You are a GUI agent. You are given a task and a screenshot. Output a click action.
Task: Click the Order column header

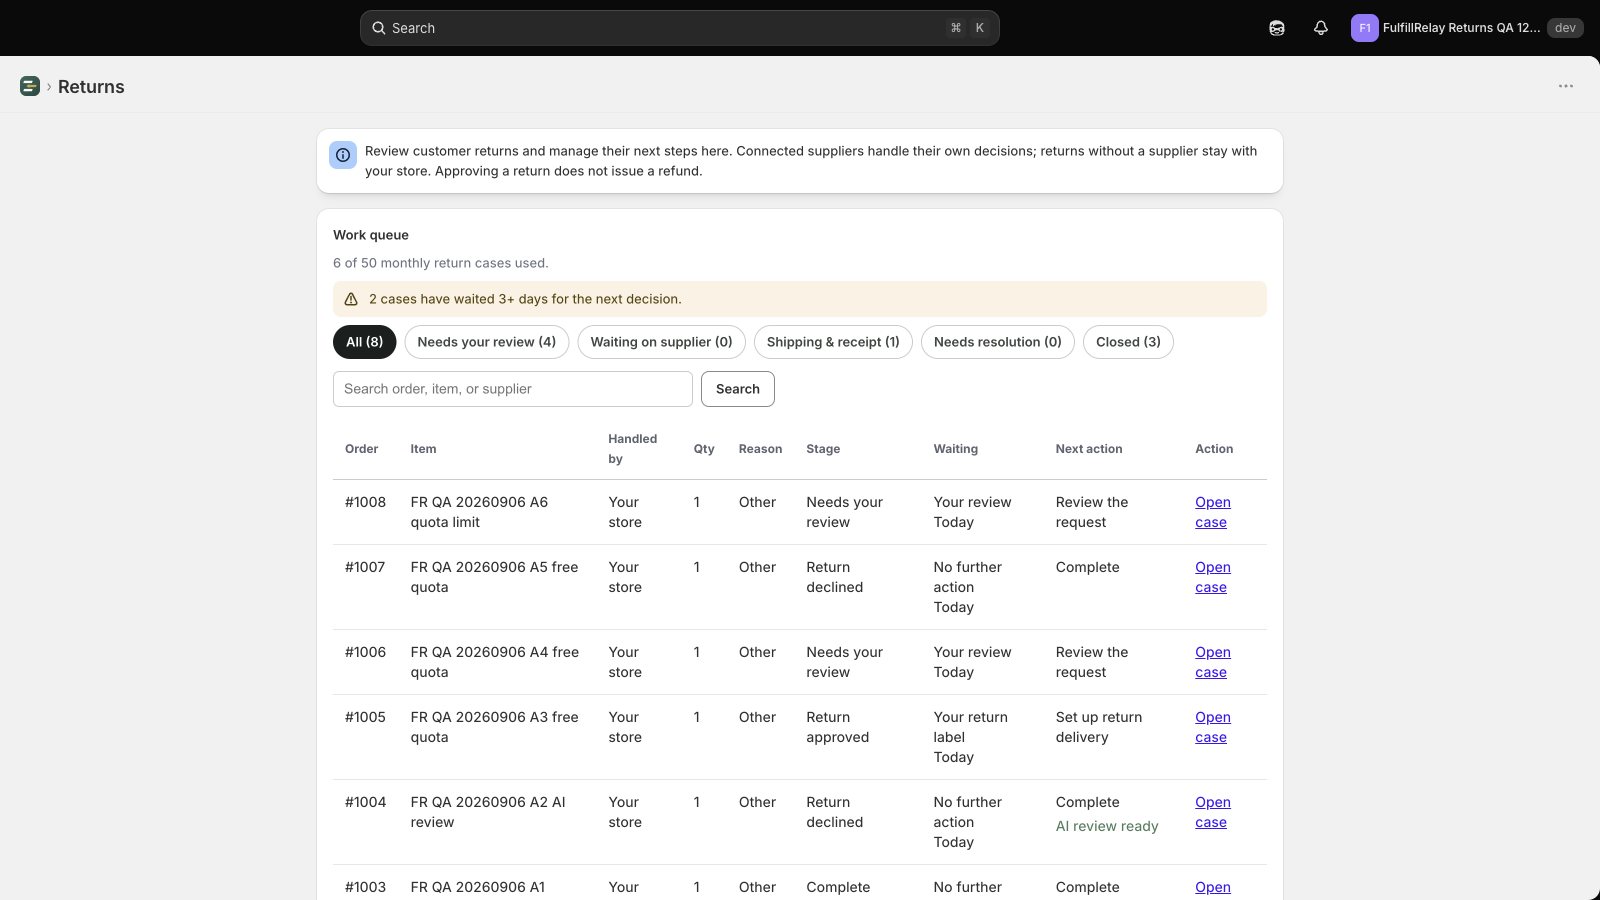[x=361, y=449]
